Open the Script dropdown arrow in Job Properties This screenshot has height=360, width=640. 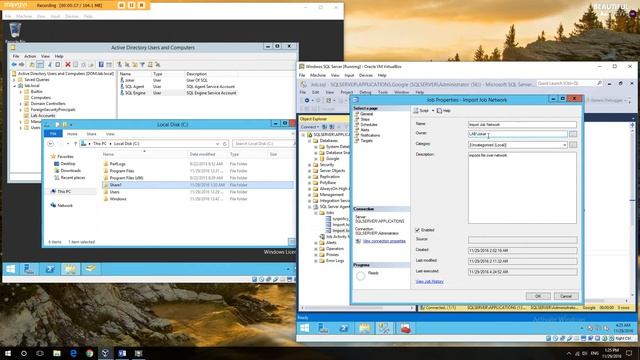(433, 111)
